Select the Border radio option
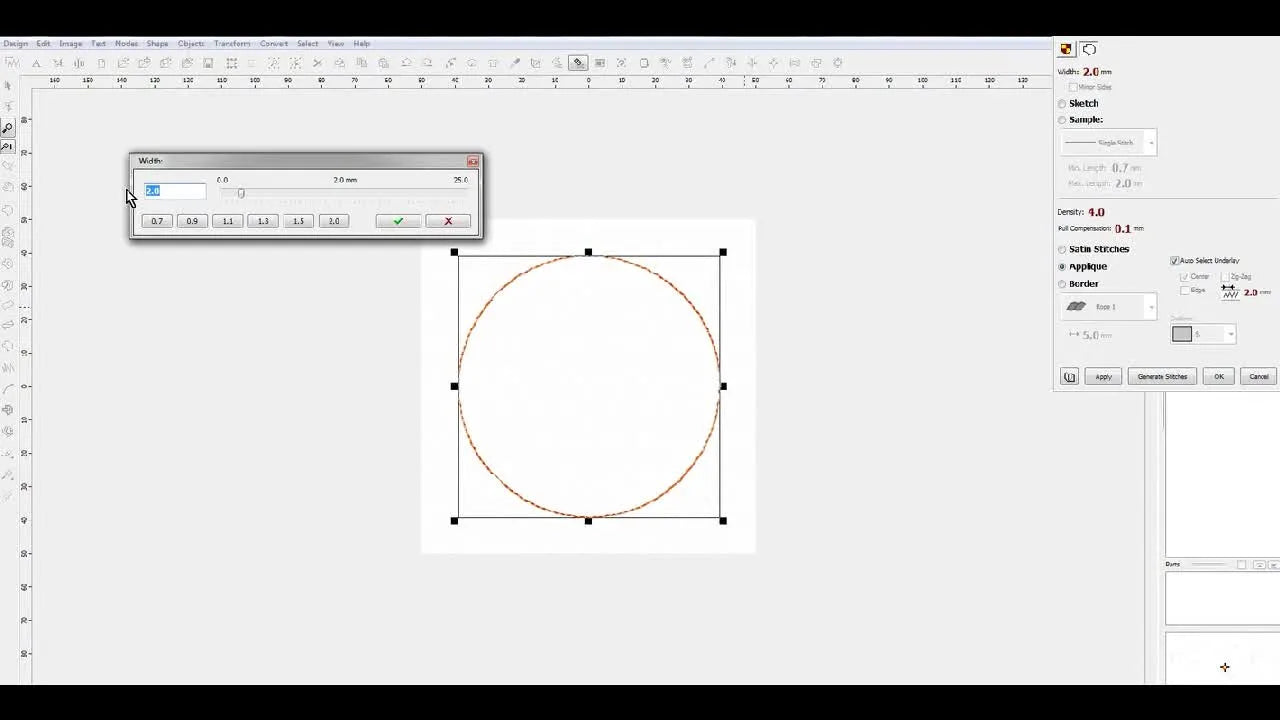Image resolution: width=1280 pixels, height=720 pixels. point(1062,284)
